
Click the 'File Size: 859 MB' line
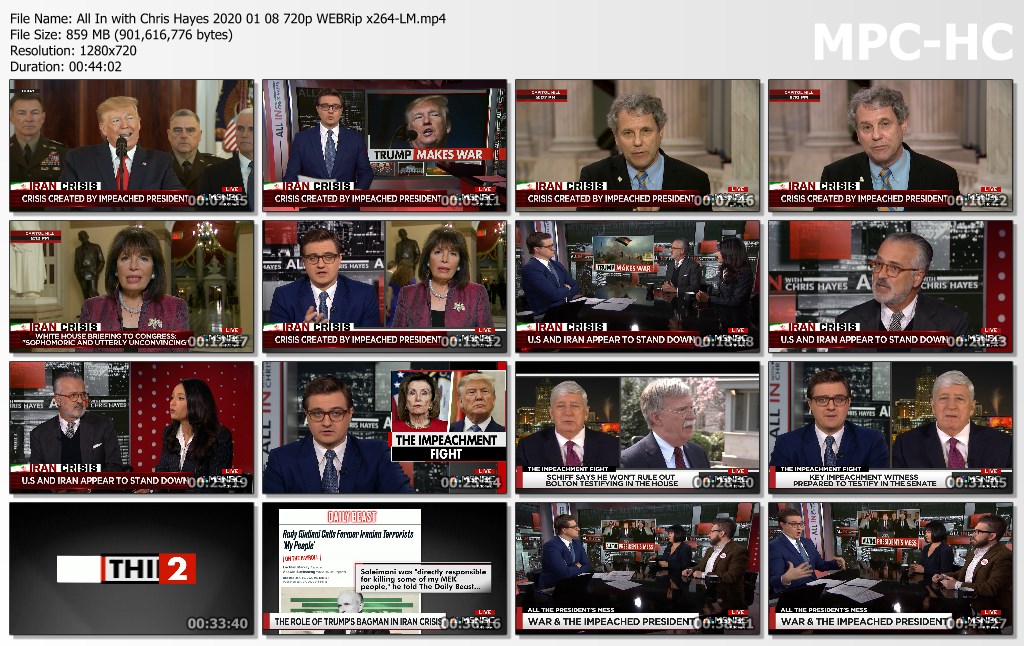coord(121,35)
